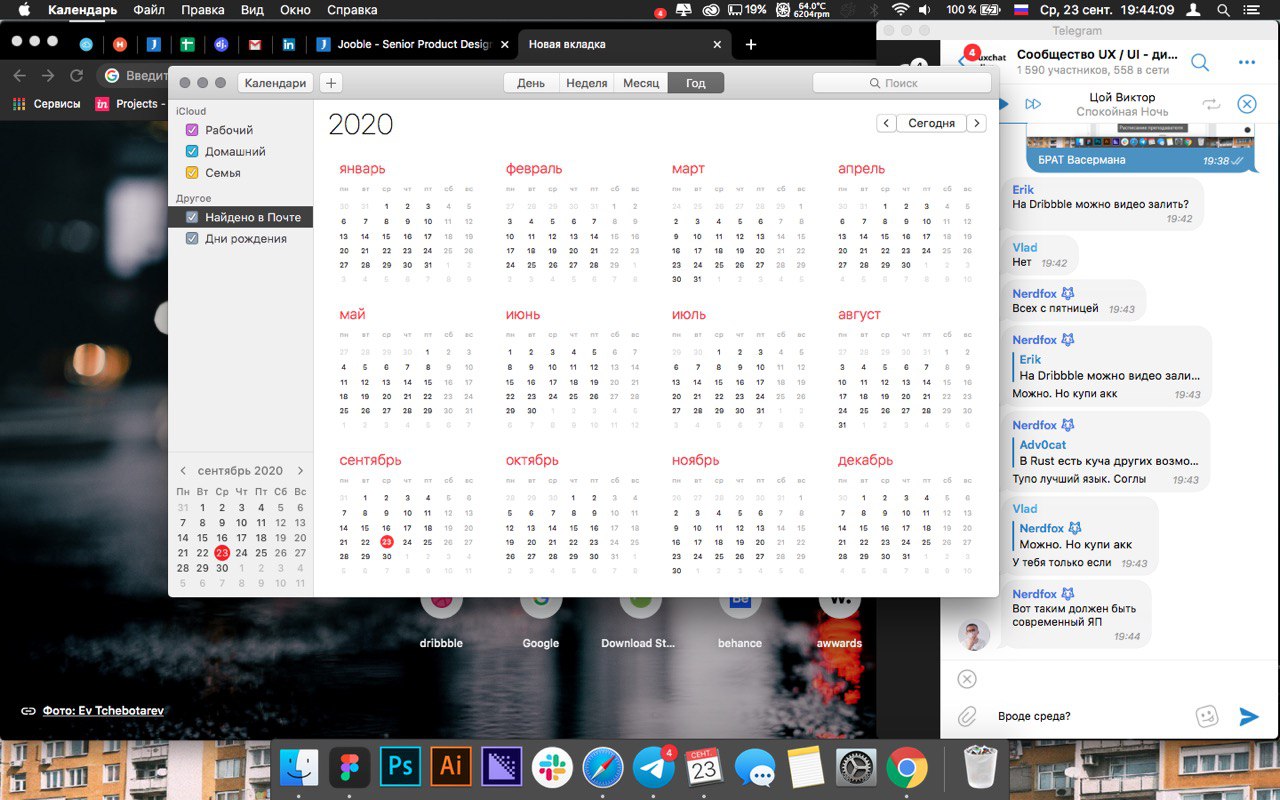Show next month in mini calendar

tap(300, 470)
